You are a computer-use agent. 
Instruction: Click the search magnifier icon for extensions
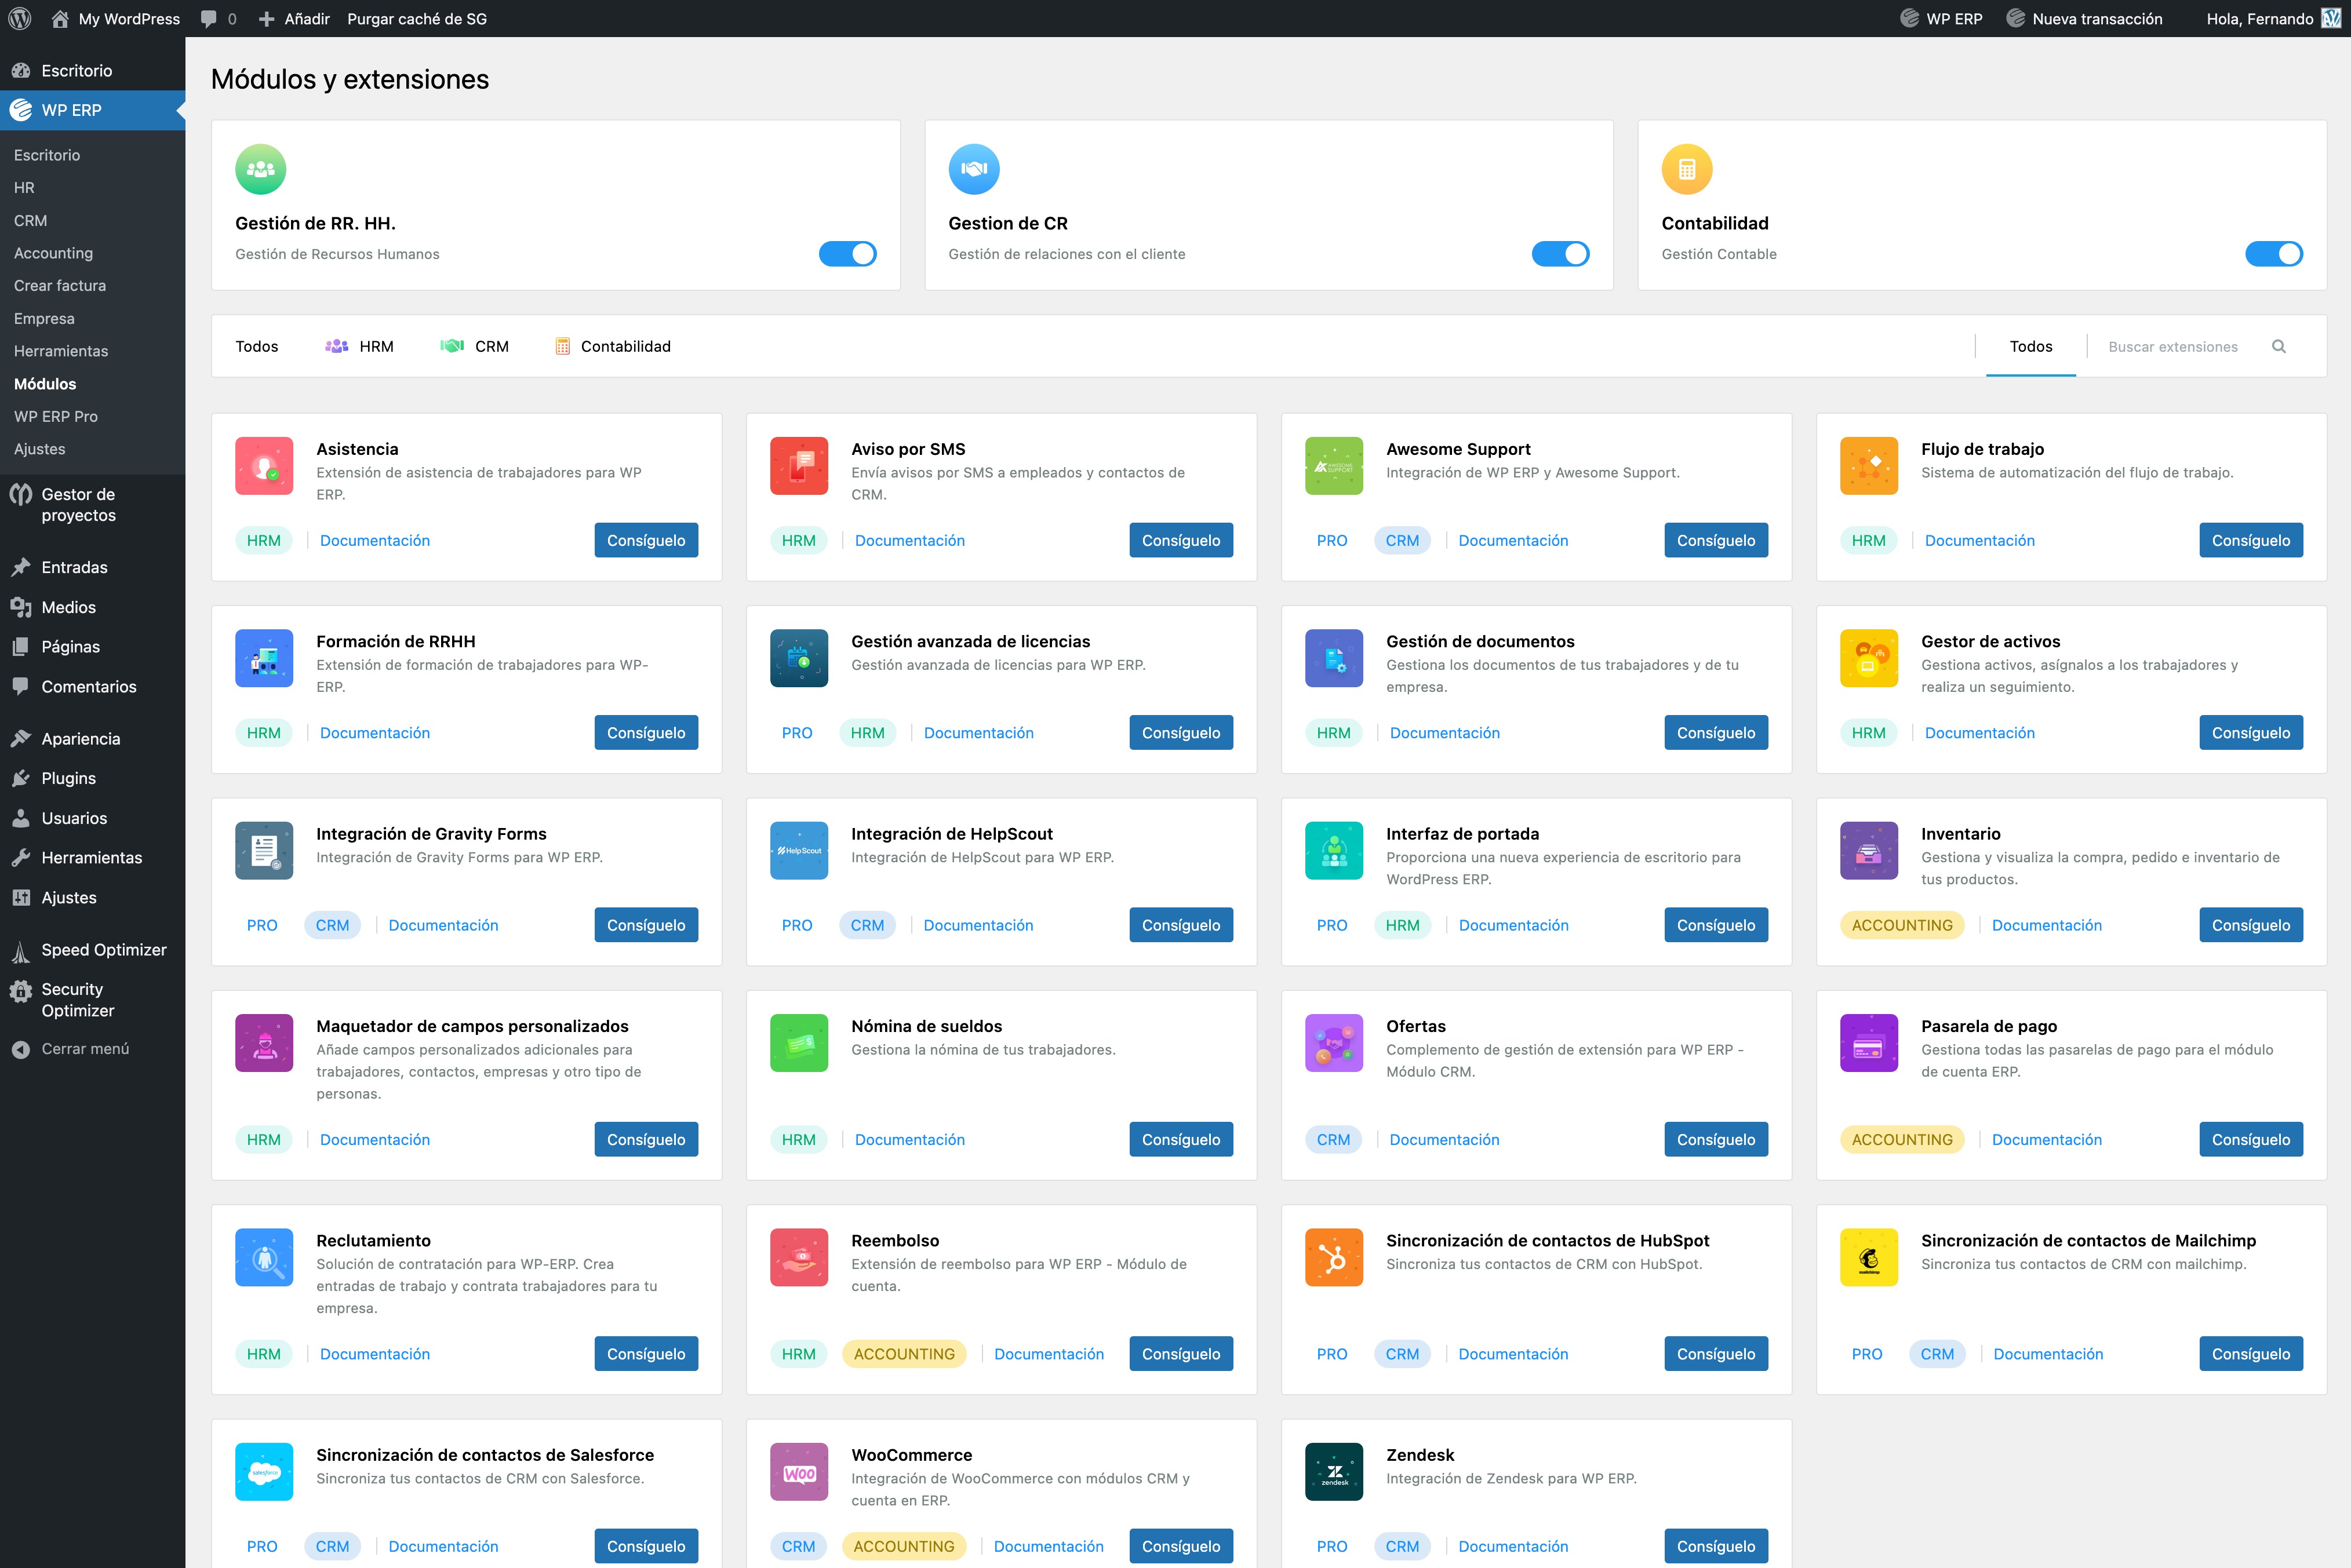2278,346
